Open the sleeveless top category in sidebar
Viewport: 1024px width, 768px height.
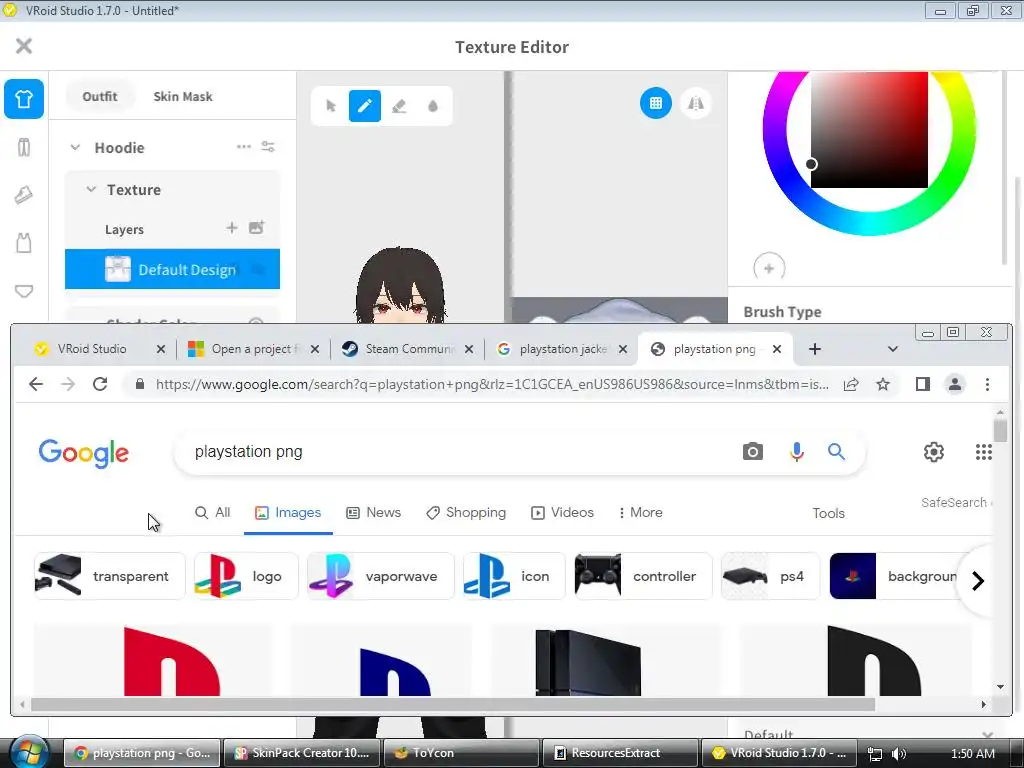(24, 243)
